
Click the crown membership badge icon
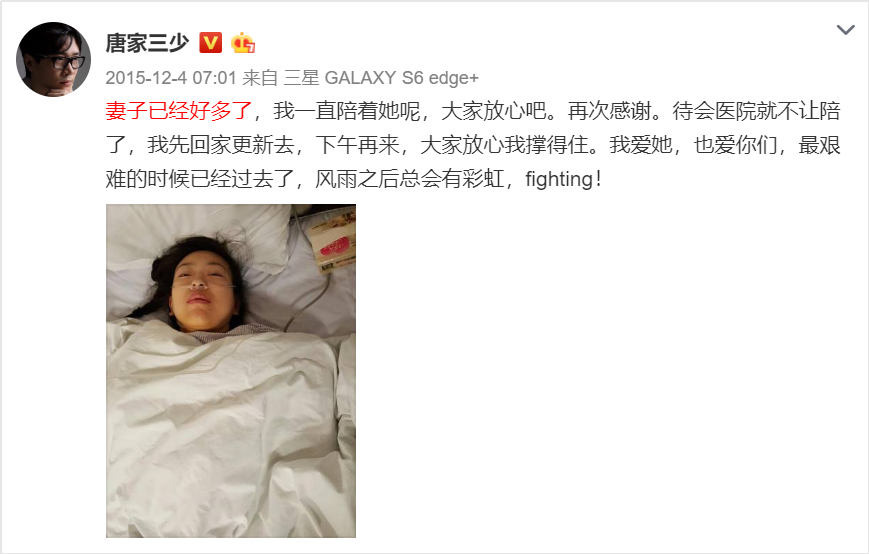pos(243,43)
